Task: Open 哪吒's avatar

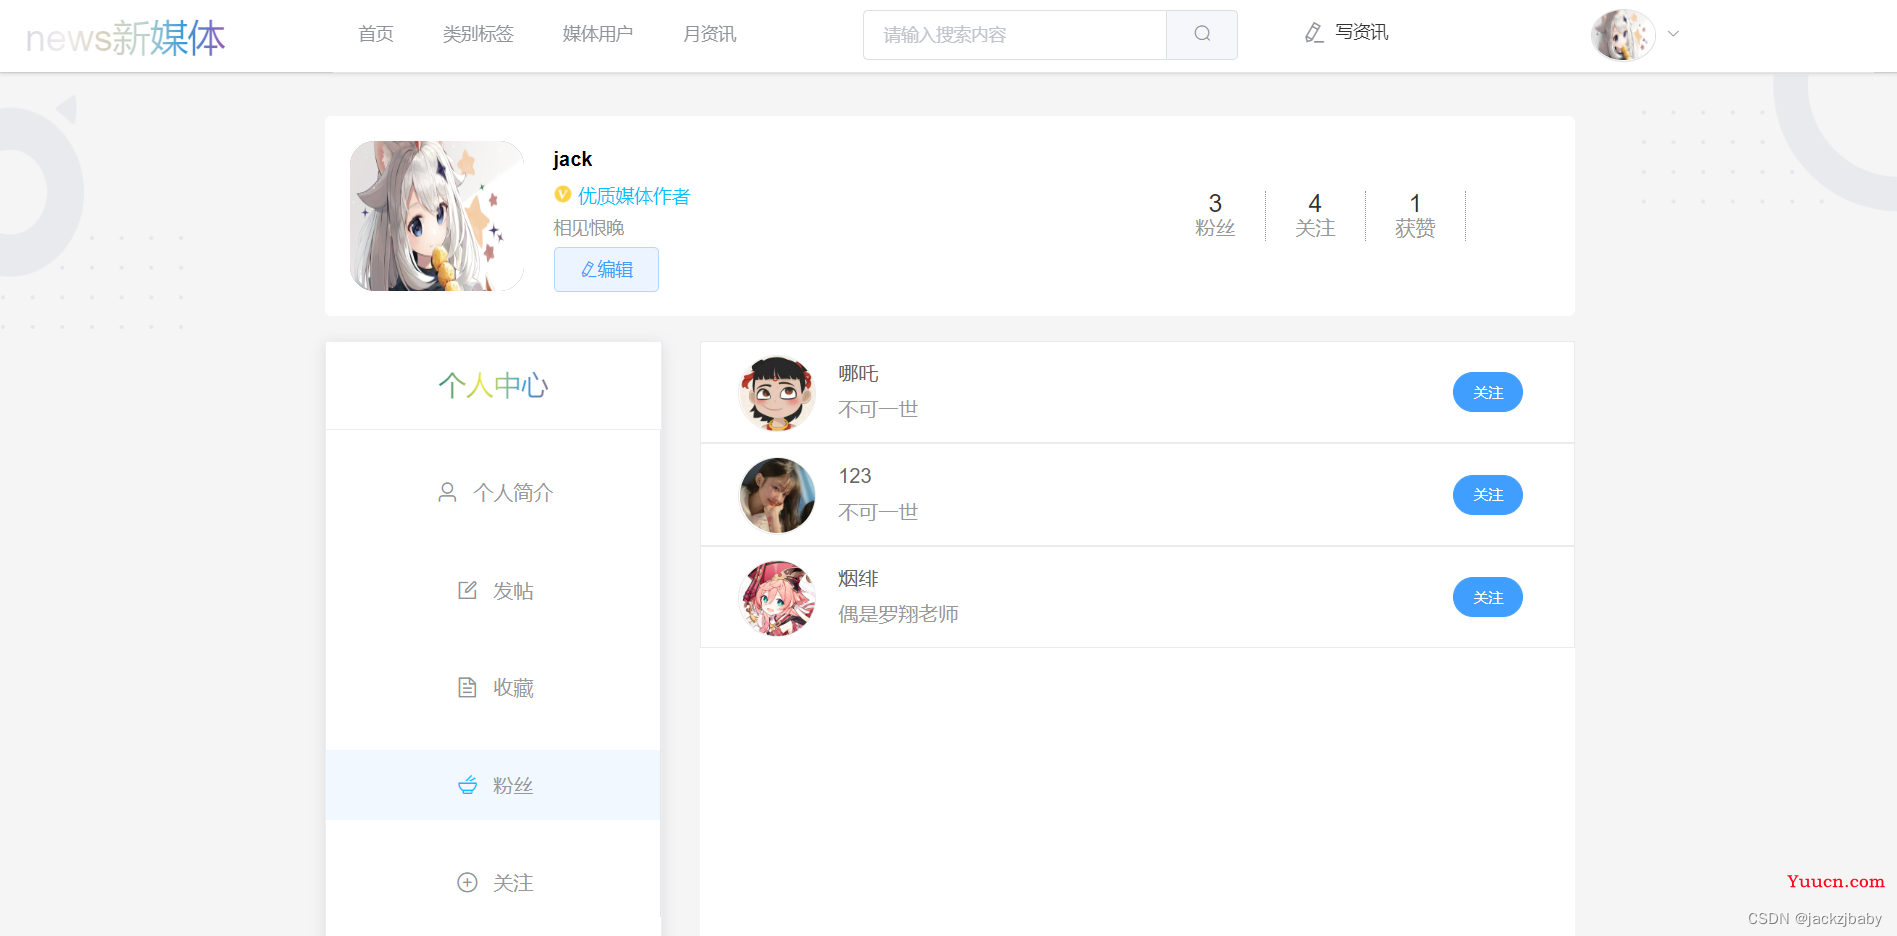Action: [777, 393]
